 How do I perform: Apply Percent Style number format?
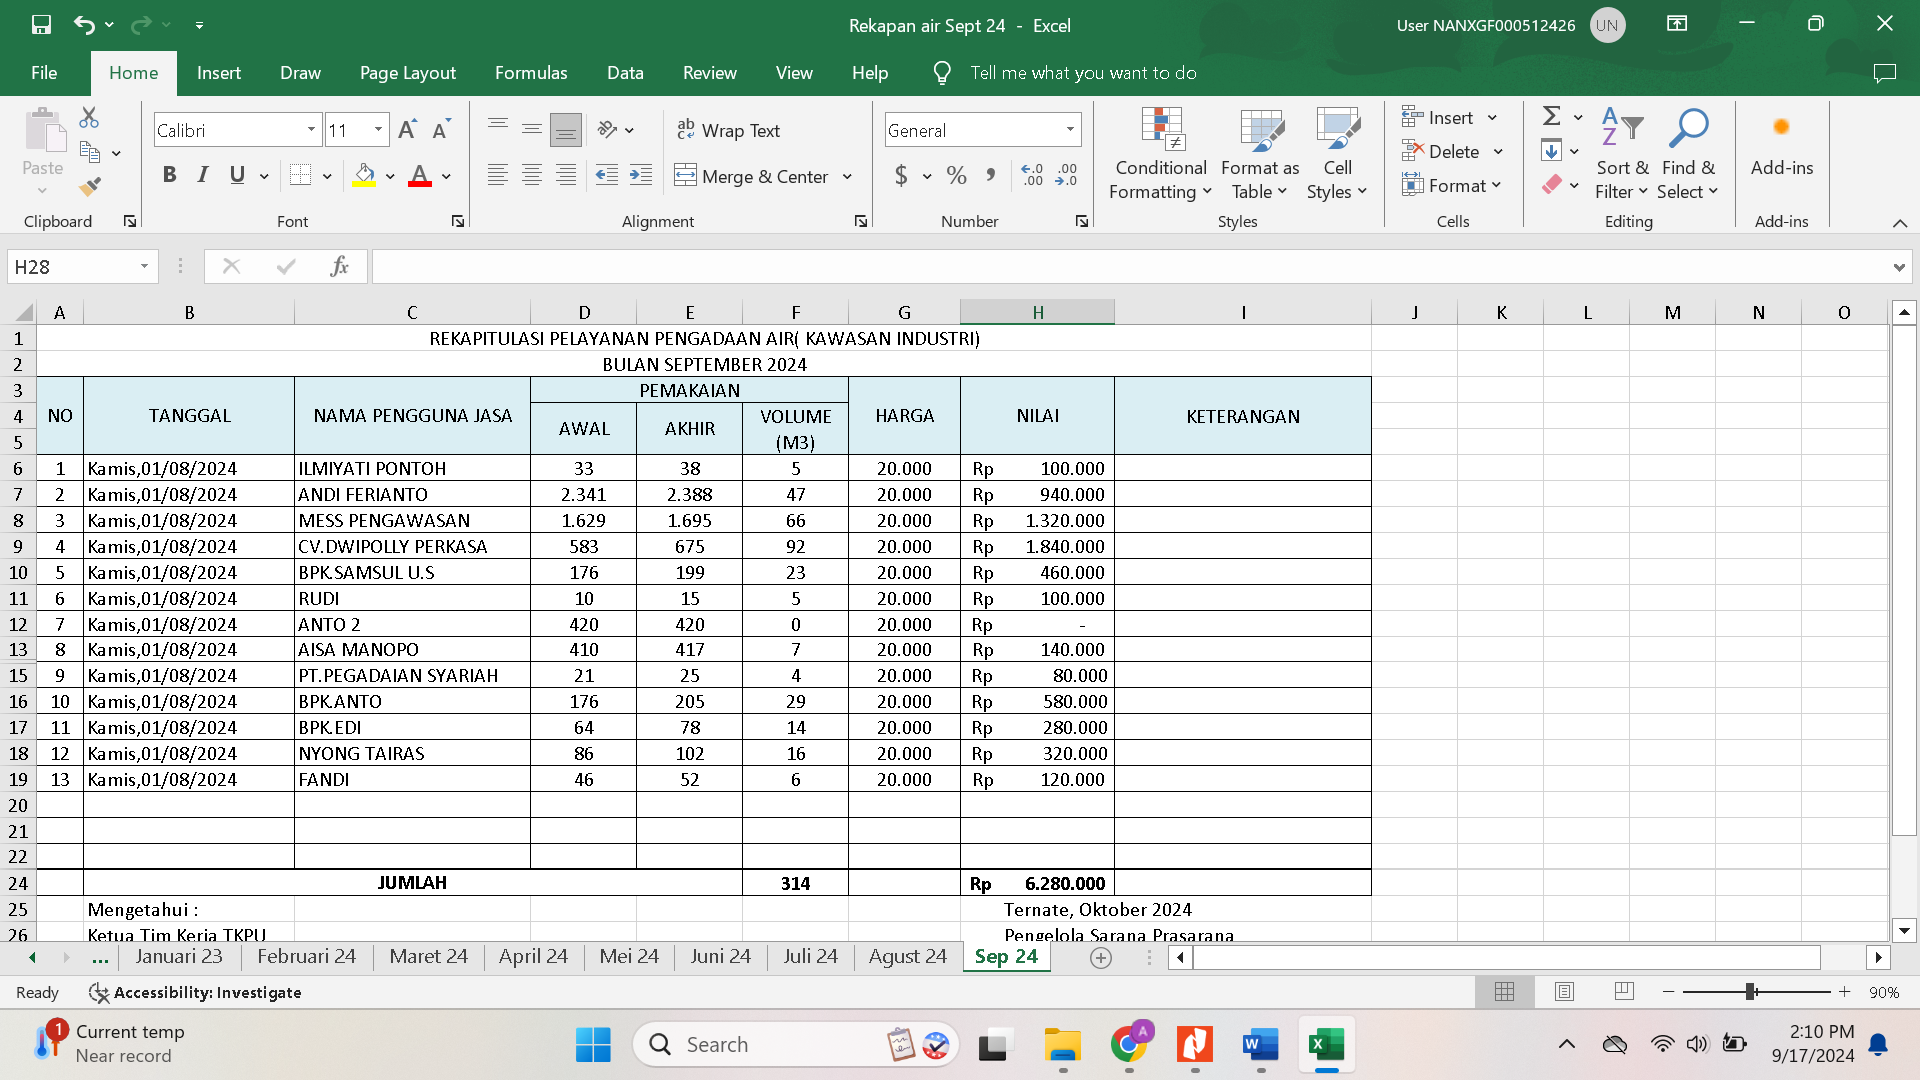[x=957, y=175]
